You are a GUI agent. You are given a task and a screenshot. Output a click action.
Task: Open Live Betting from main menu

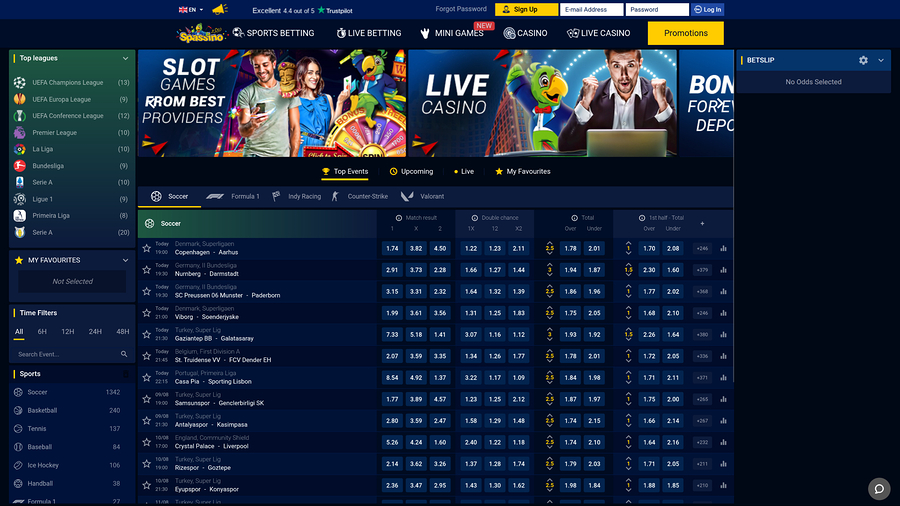[x=368, y=33]
